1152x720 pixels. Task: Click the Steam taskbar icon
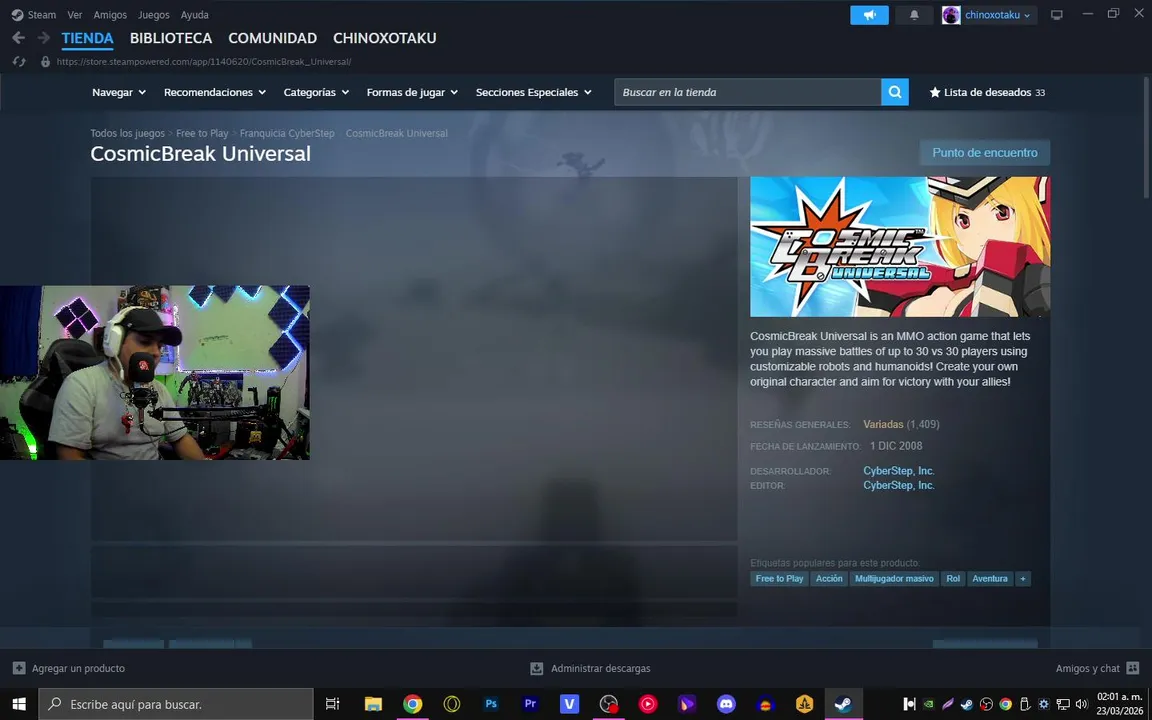(843, 704)
